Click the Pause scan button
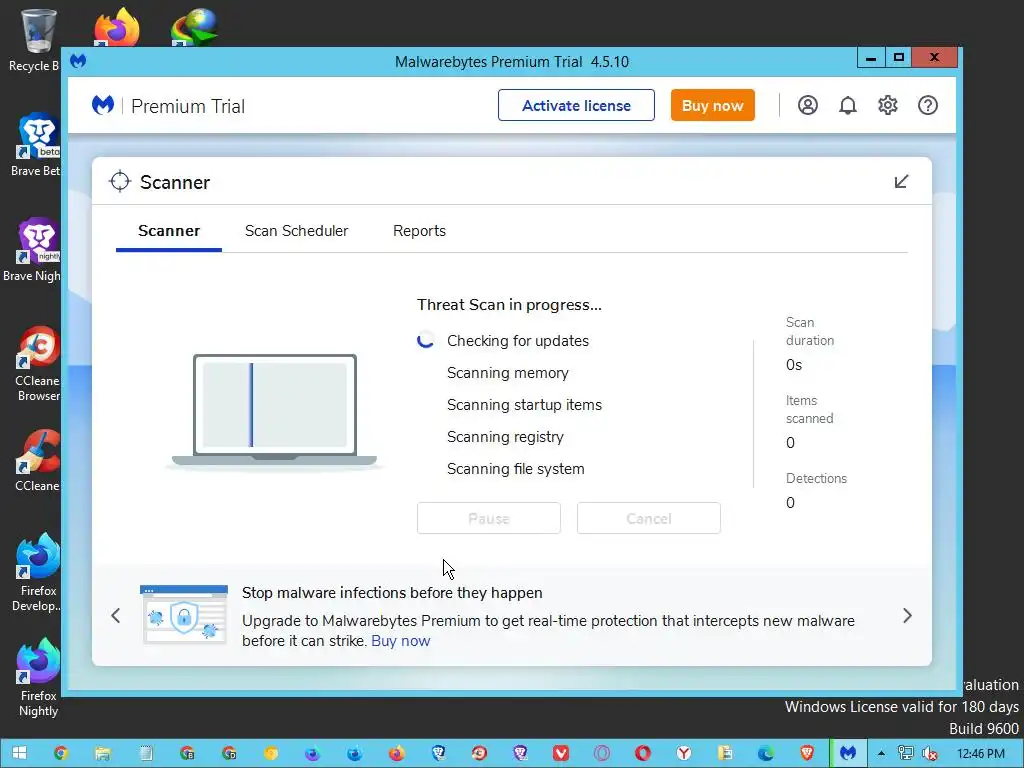The height and width of the screenshot is (768, 1024). click(488, 519)
